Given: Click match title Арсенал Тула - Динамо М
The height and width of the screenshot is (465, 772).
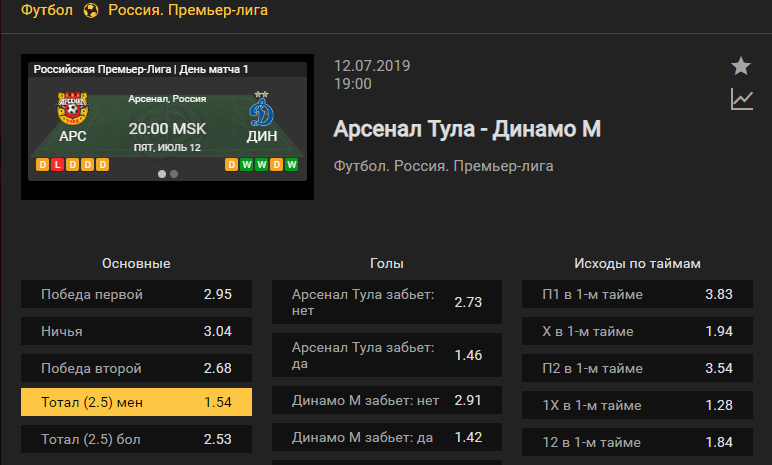Looking at the screenshot, I should click(467, 129).
